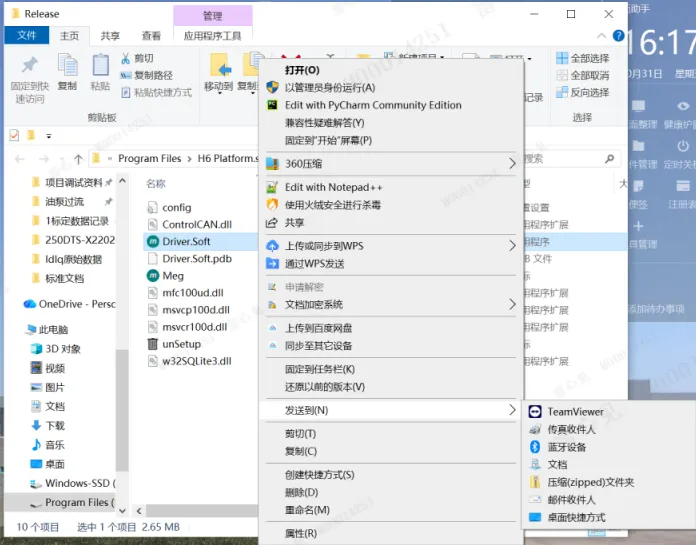The width and height of the screenshot is (696, 545).
Task: Open quick access toolbar customize dropdown
Action: coord(49,136)
